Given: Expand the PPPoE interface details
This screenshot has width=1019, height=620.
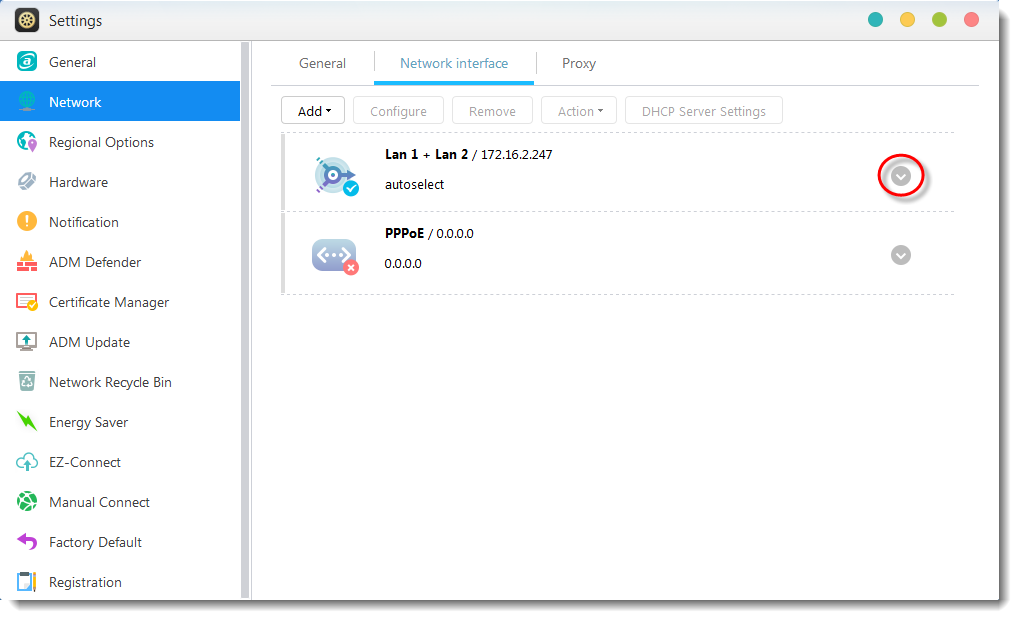Looking at the screenshot, I should coord(901,255).
